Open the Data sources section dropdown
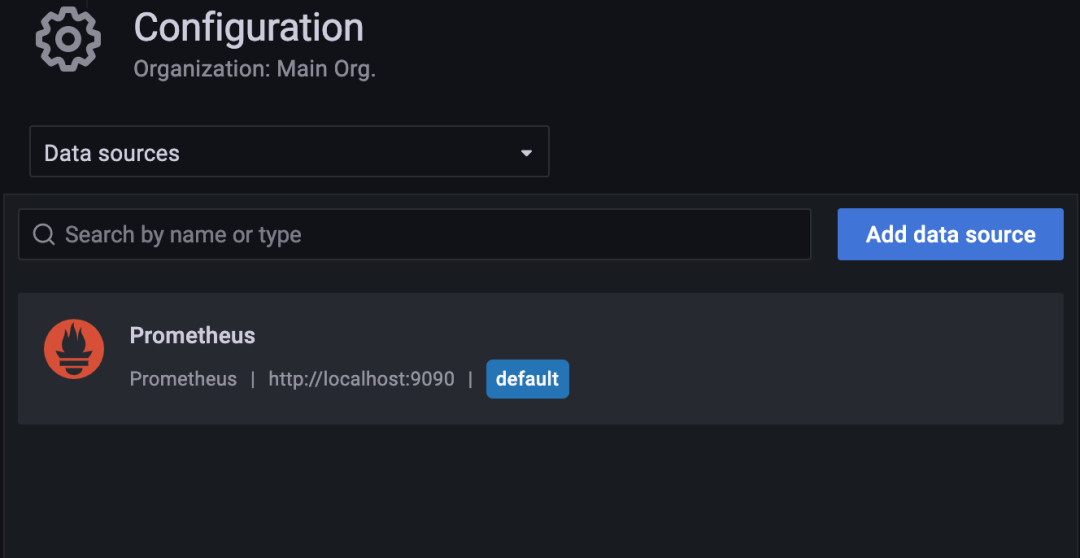 [289, 152]
